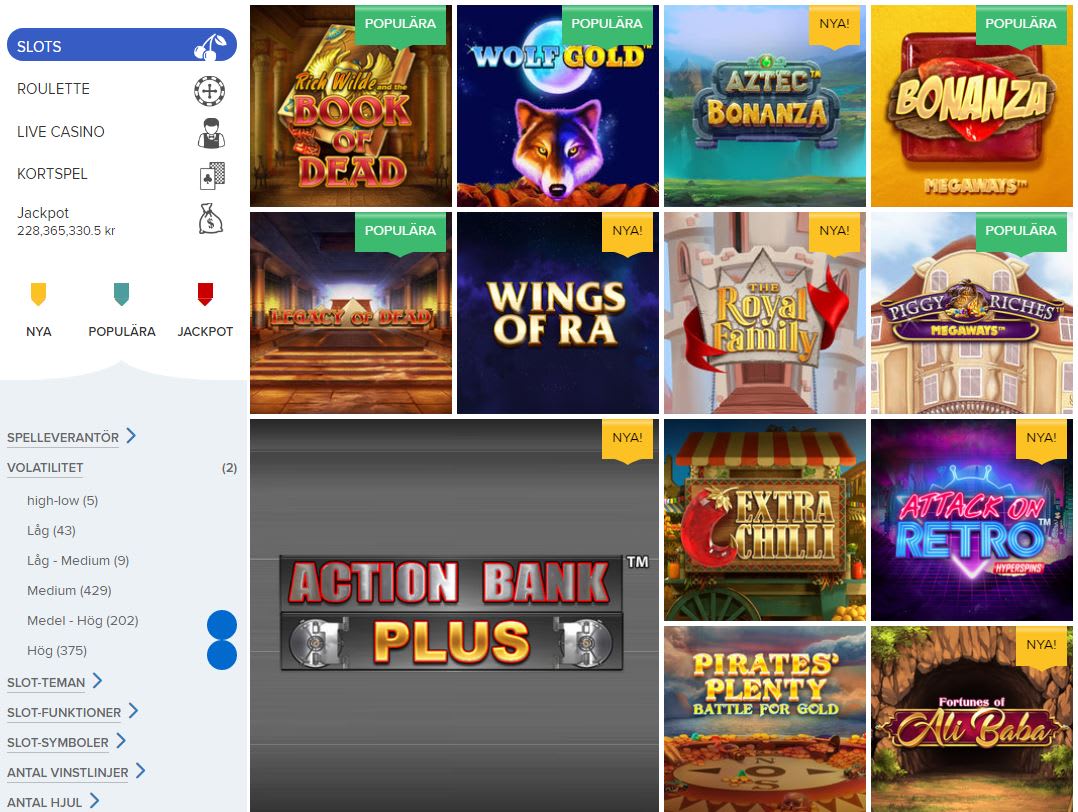Click NYA! badge on Ali Baba
Screen dimensions: 1078x812
(x=1041, y=647)
